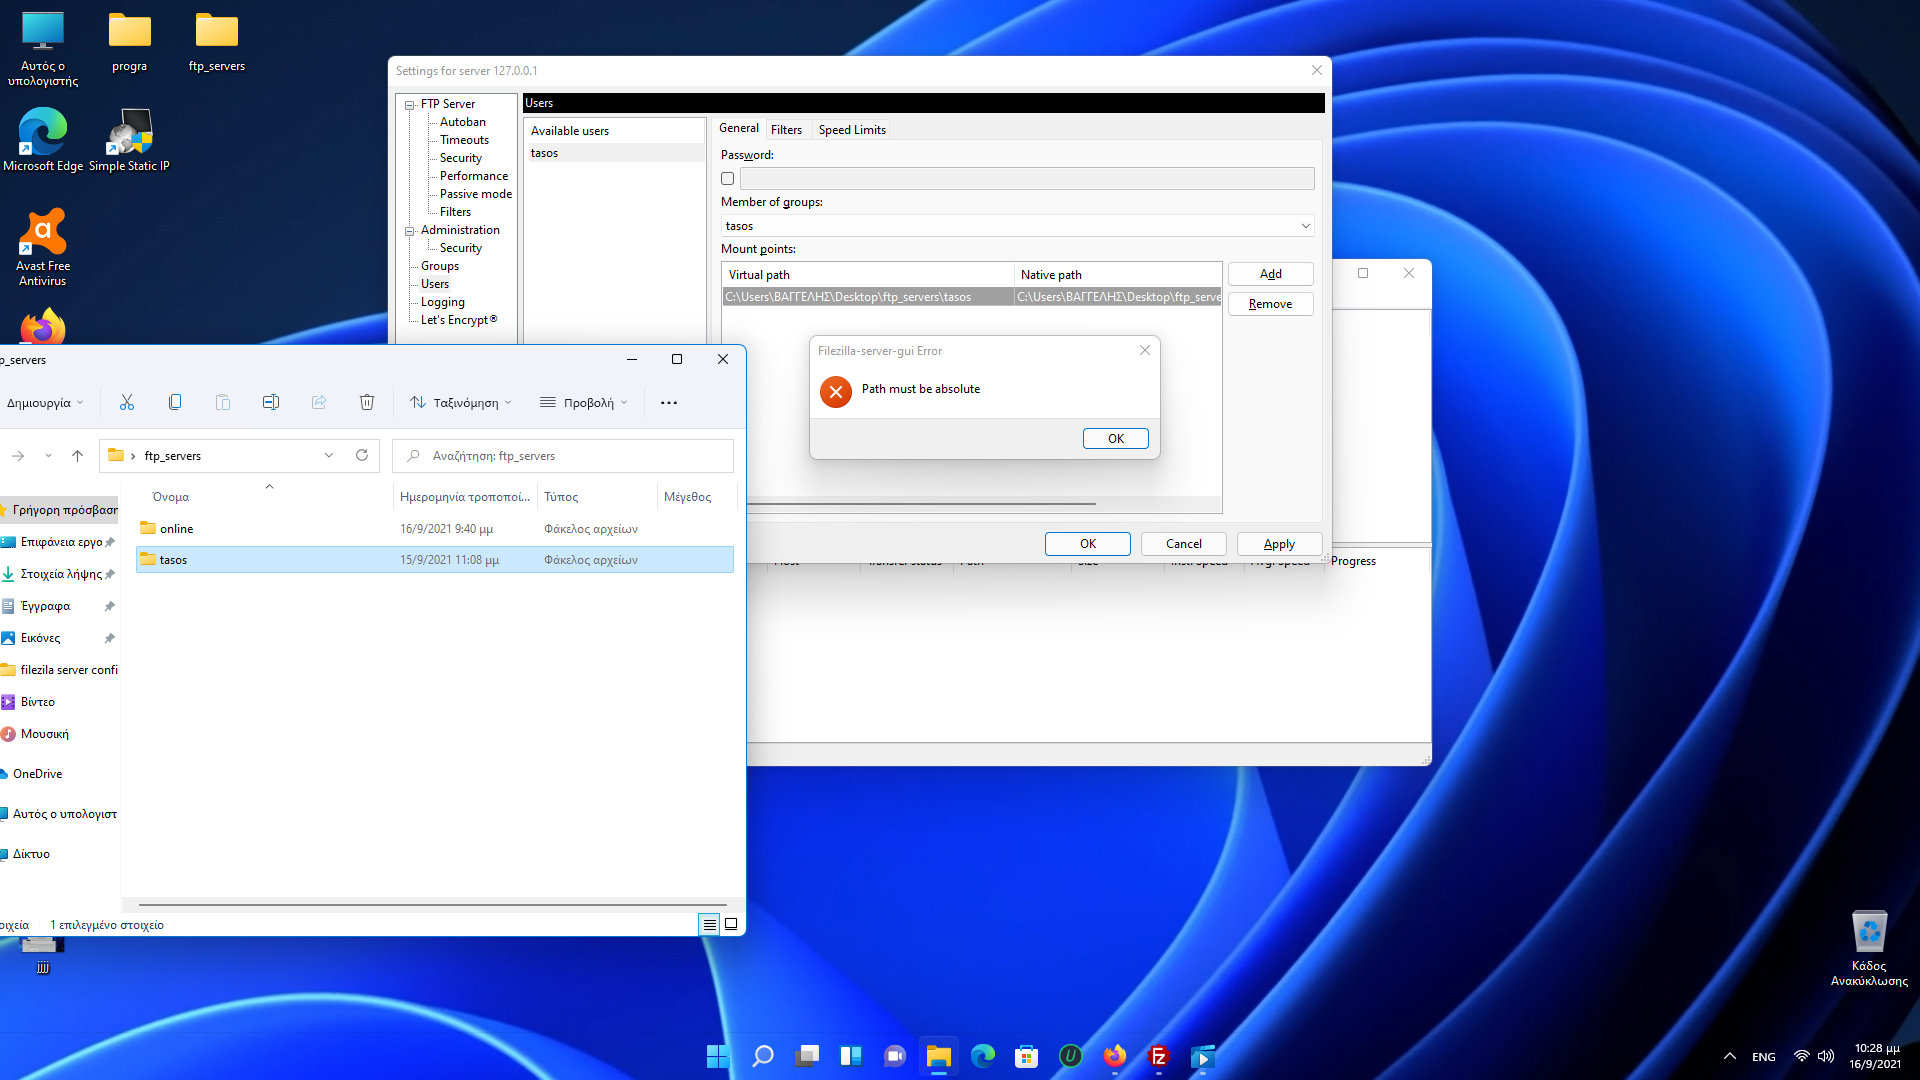This screenshot has height=1080, width=1920.
Task: Click the ENG language indicator
Action: click(1764, 1057)
